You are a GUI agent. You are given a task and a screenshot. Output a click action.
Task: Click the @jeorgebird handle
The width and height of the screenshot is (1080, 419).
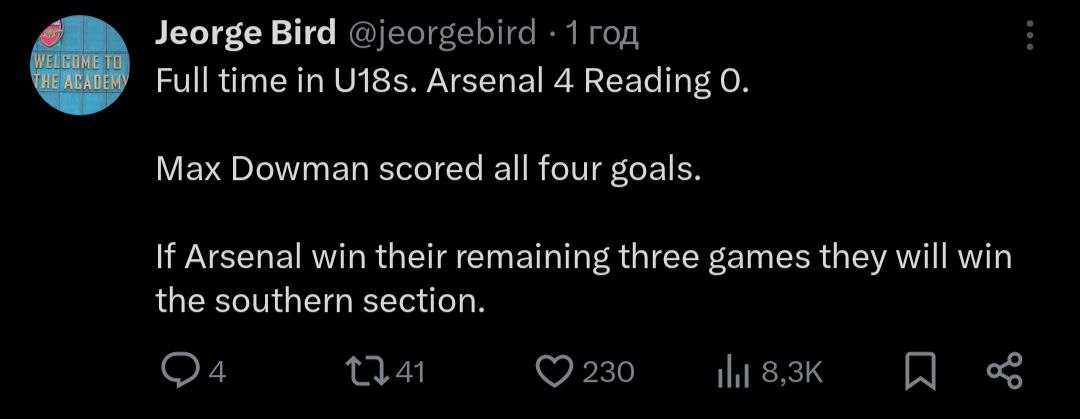(x=441, y=34)
